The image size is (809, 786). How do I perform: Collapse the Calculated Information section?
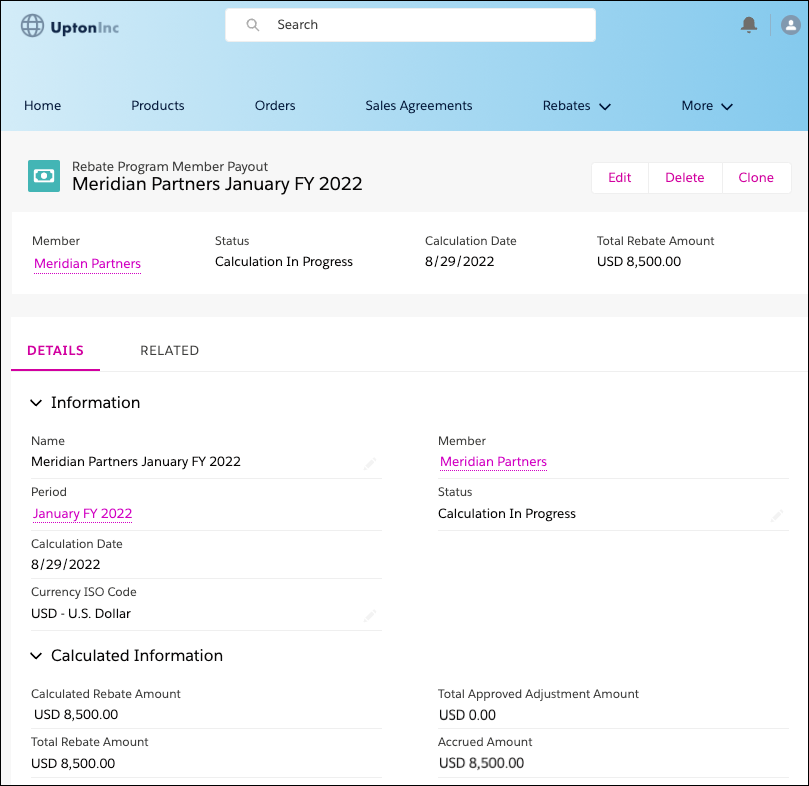[x=36, y=655]
